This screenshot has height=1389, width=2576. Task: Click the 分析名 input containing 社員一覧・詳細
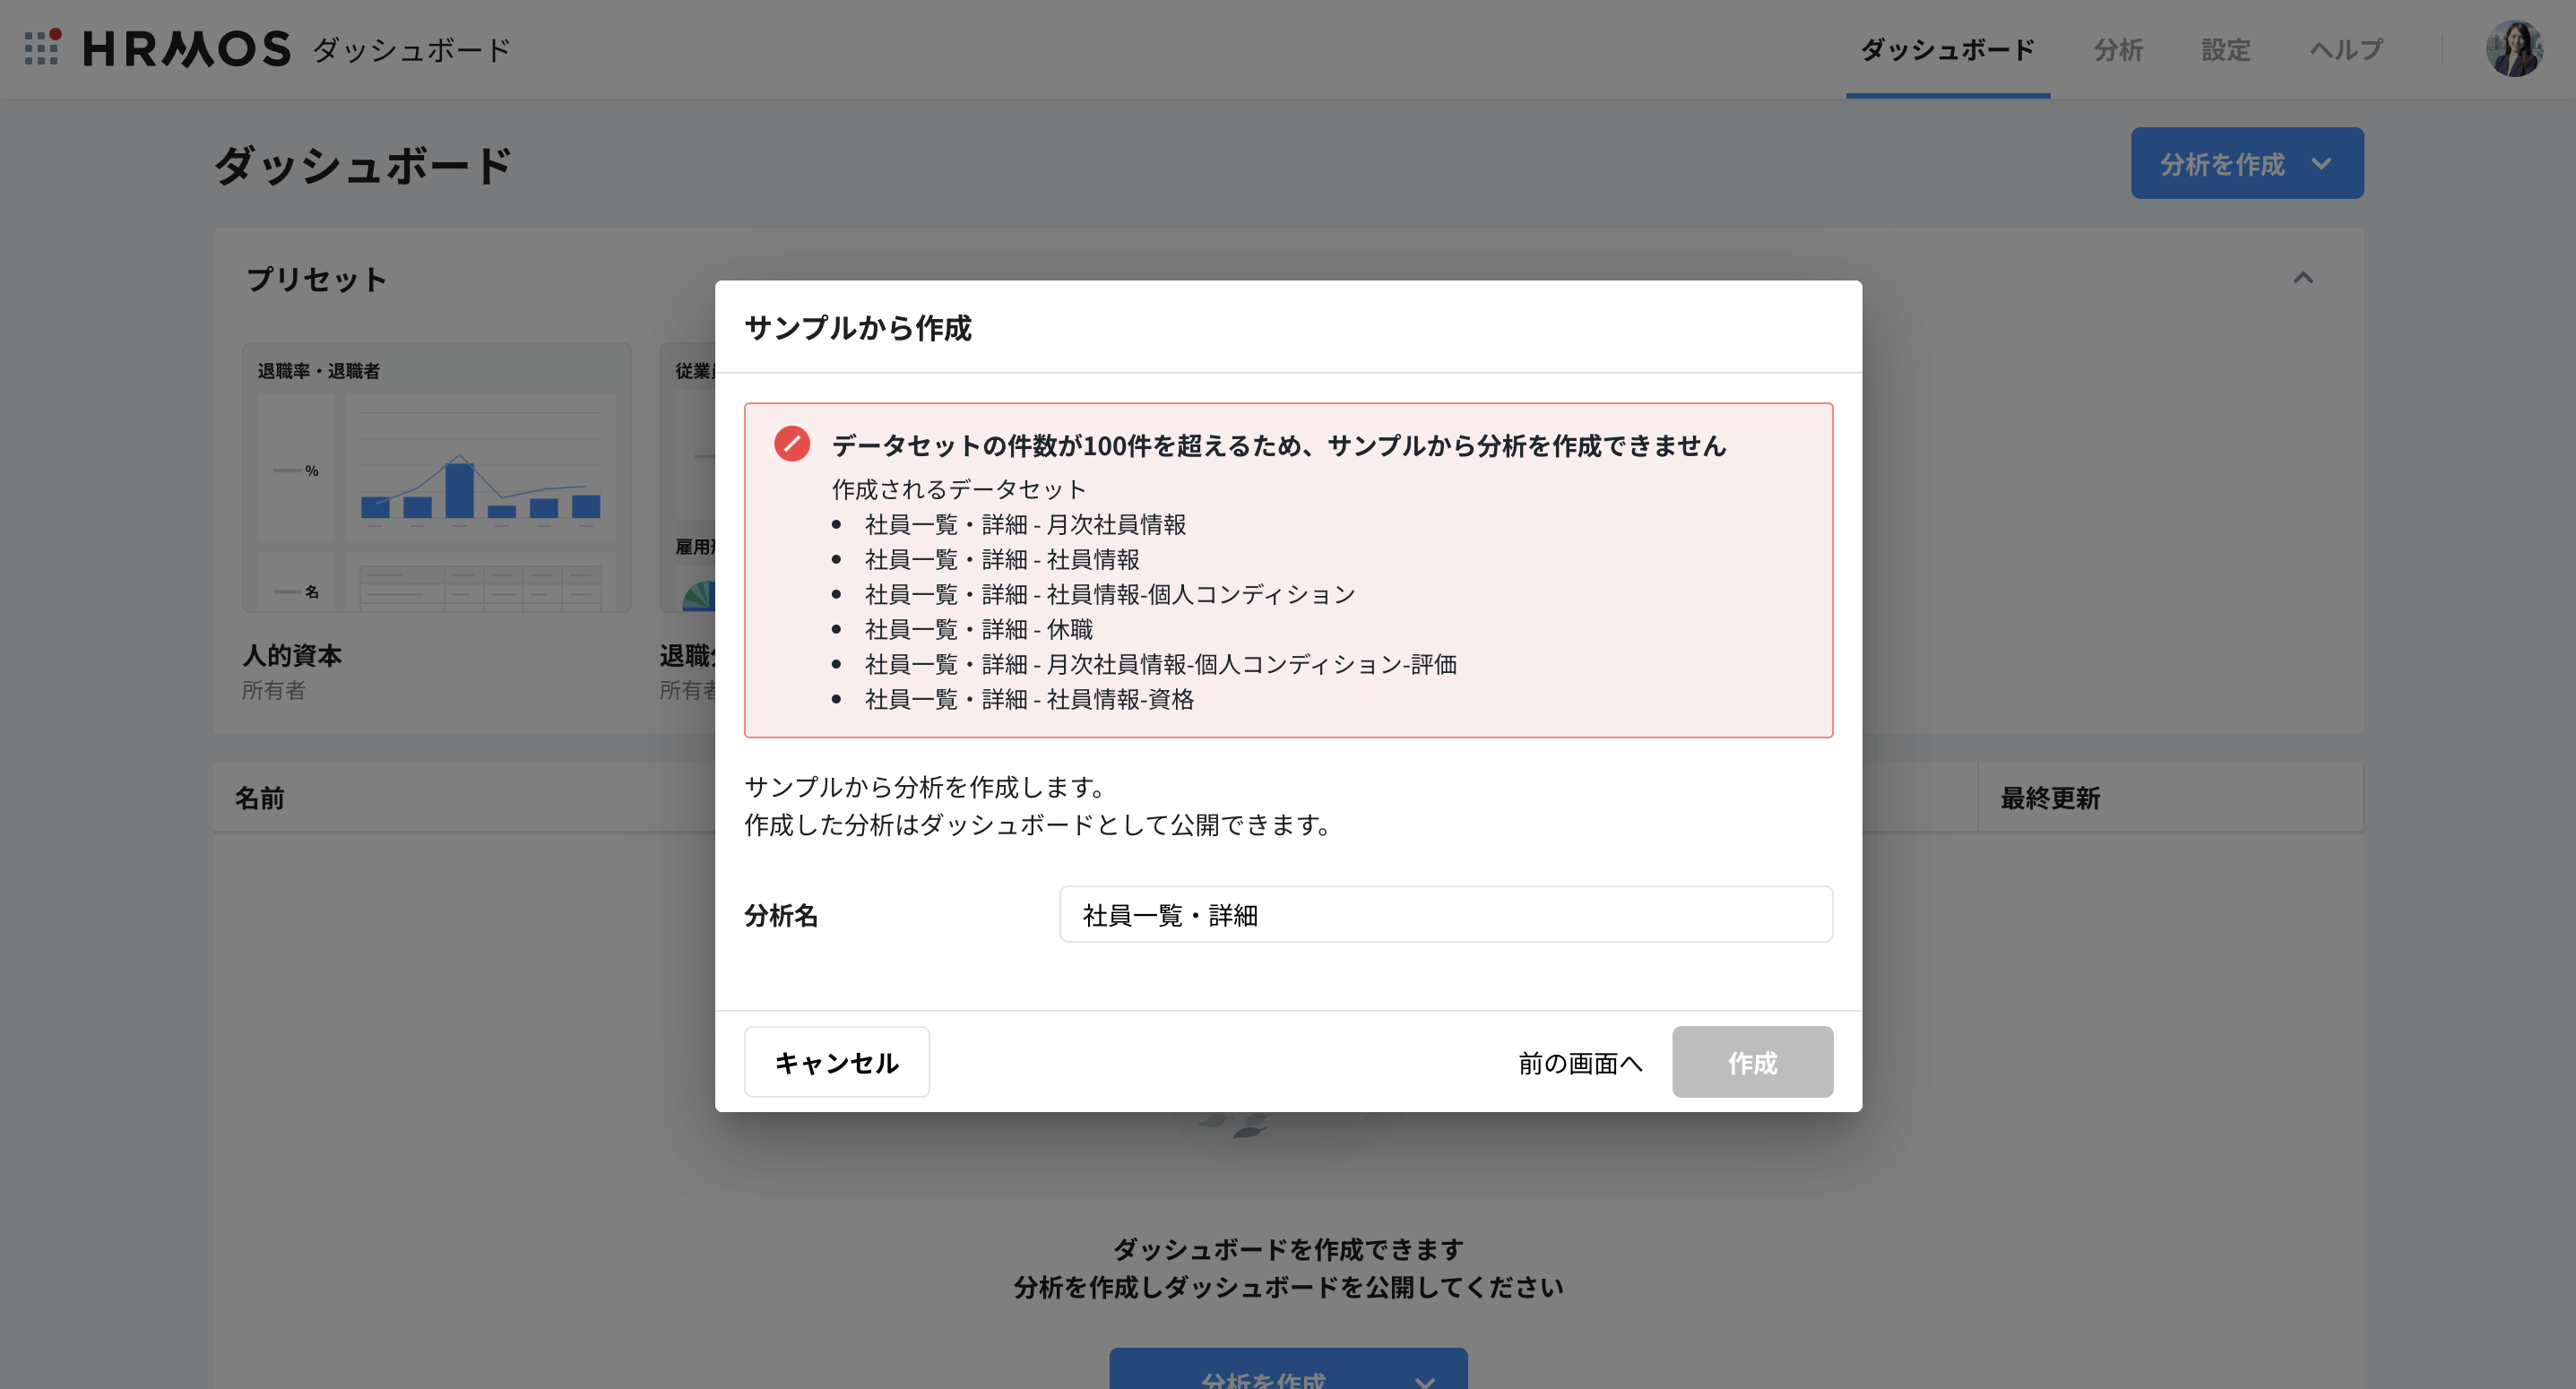click(1446, 914)
